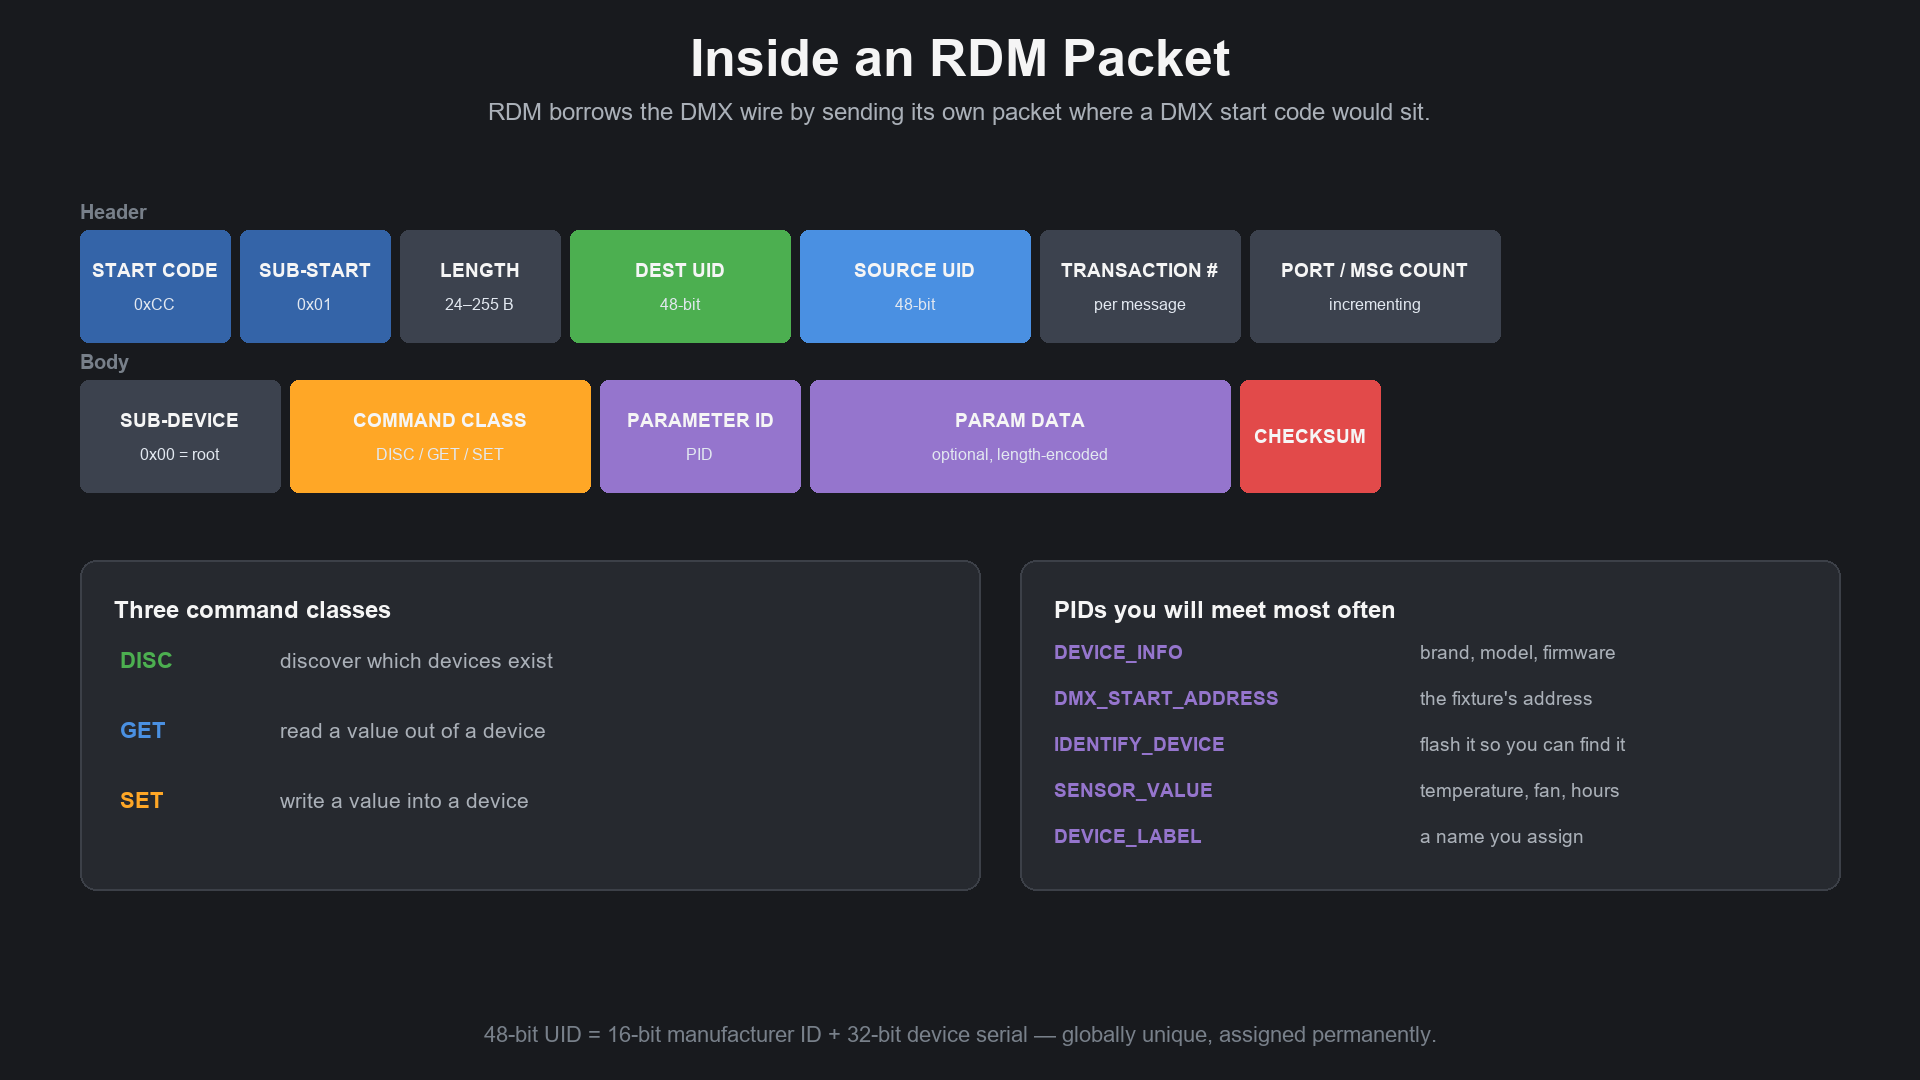The width and height of the screenshot is (1920, 1080).
Task: Click the 'Body' row label
Action: [x=104, y=362]
